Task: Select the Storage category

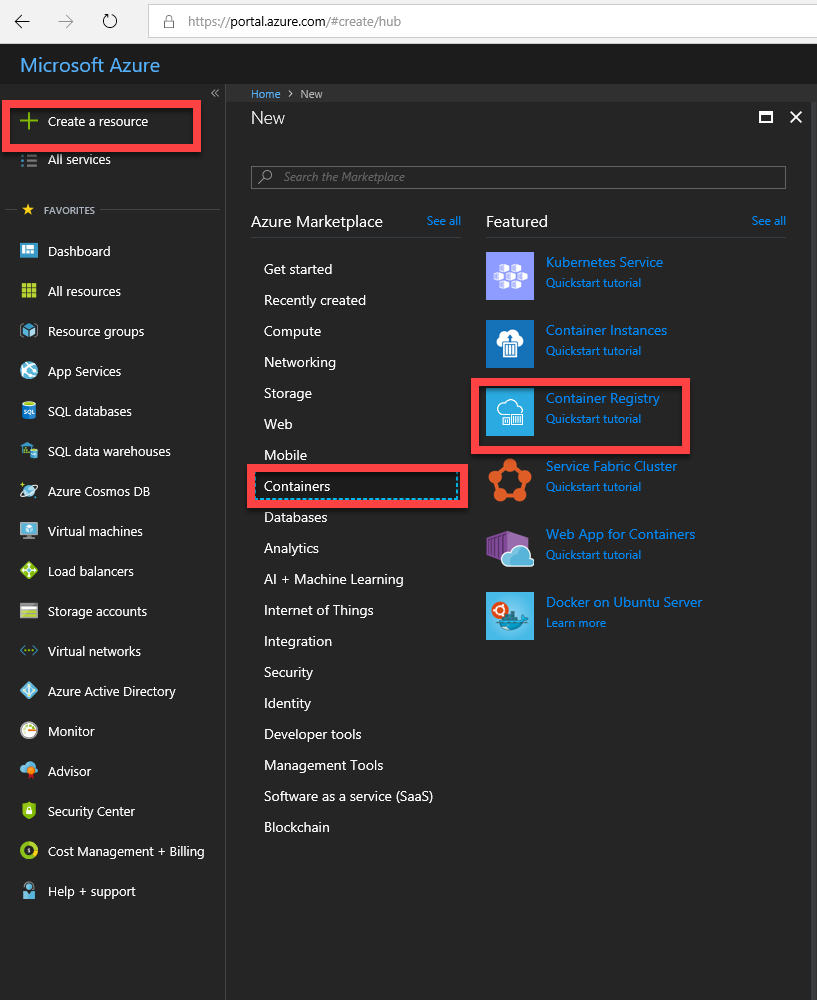Action: tap(288, 393)
